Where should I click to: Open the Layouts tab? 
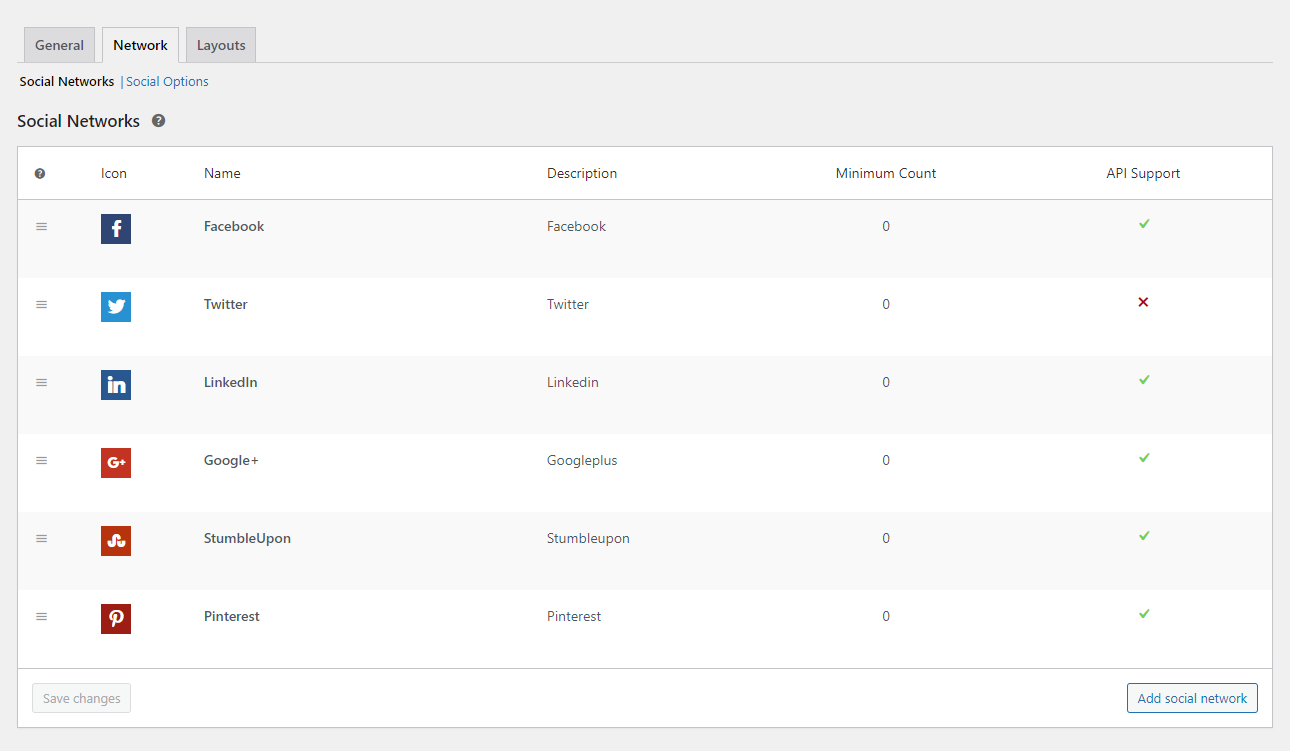click(x=221, y=45)
